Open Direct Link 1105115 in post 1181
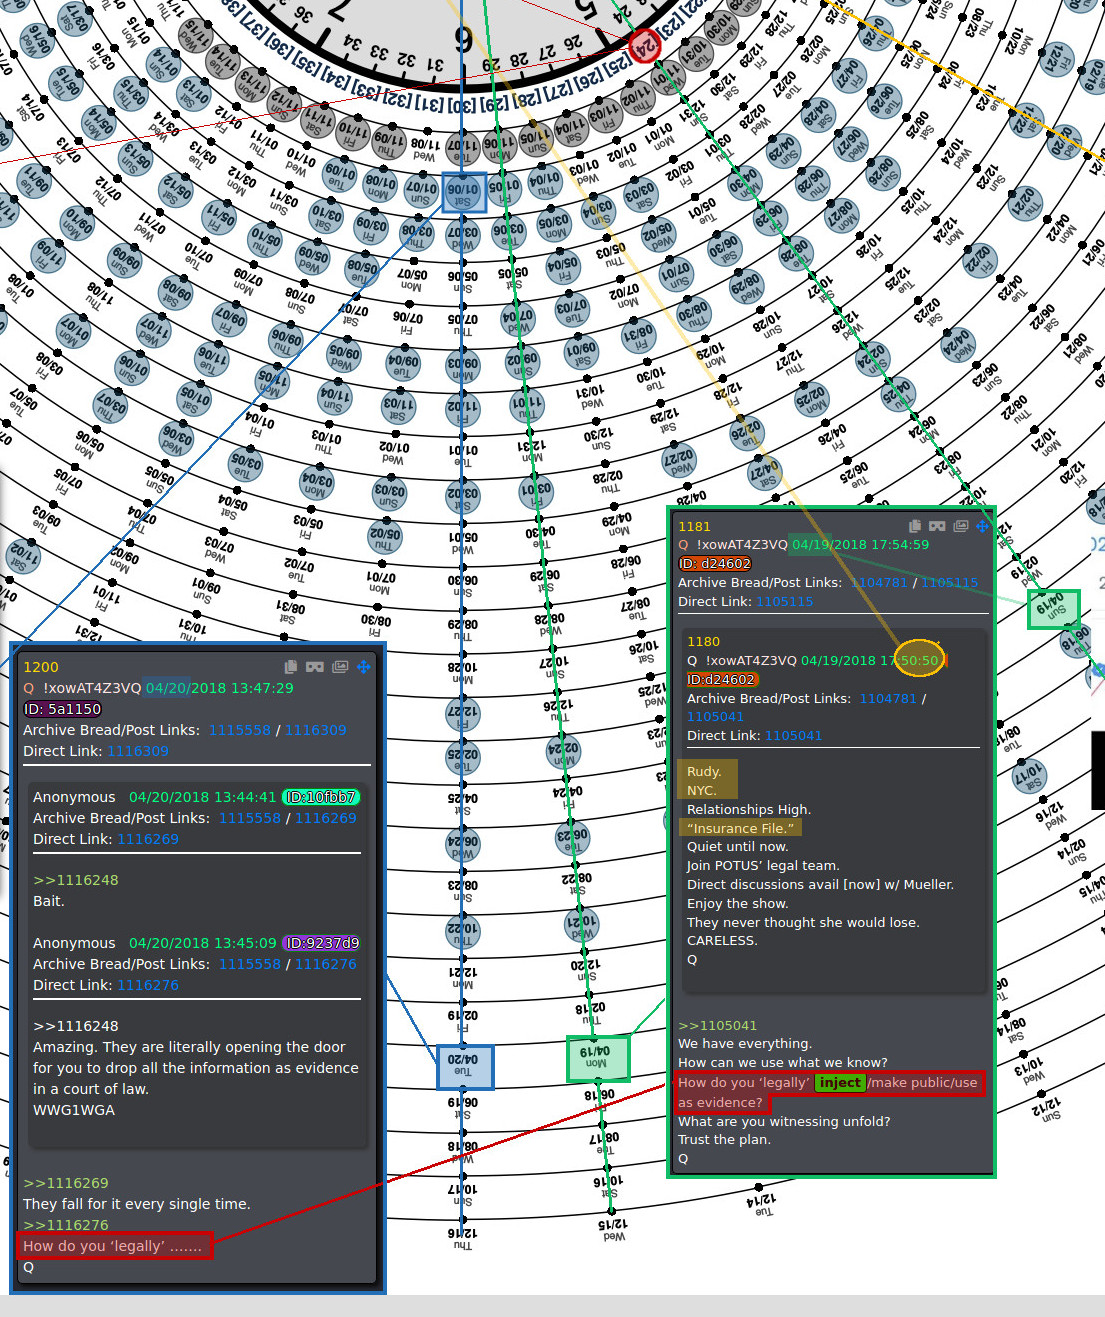The height and width of the screenshot is (1317, 1105). [785, 601]
